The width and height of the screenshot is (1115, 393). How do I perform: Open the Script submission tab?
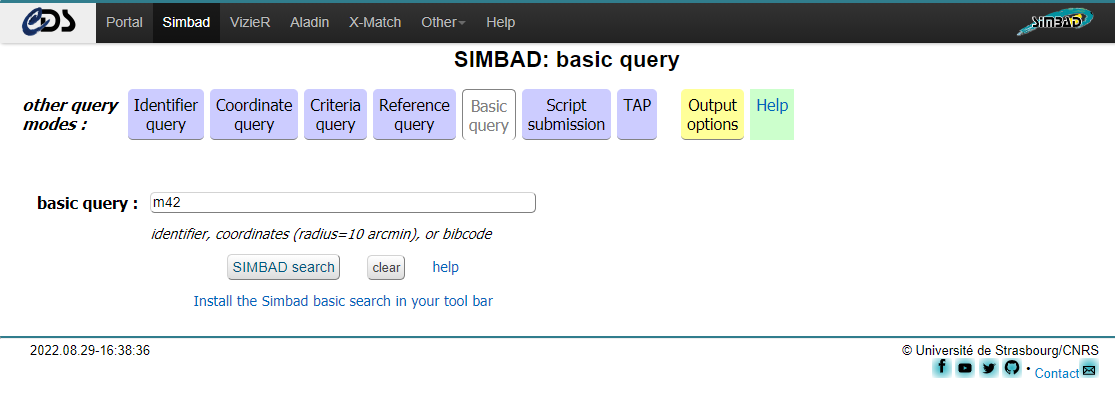[x=567, y=114]
